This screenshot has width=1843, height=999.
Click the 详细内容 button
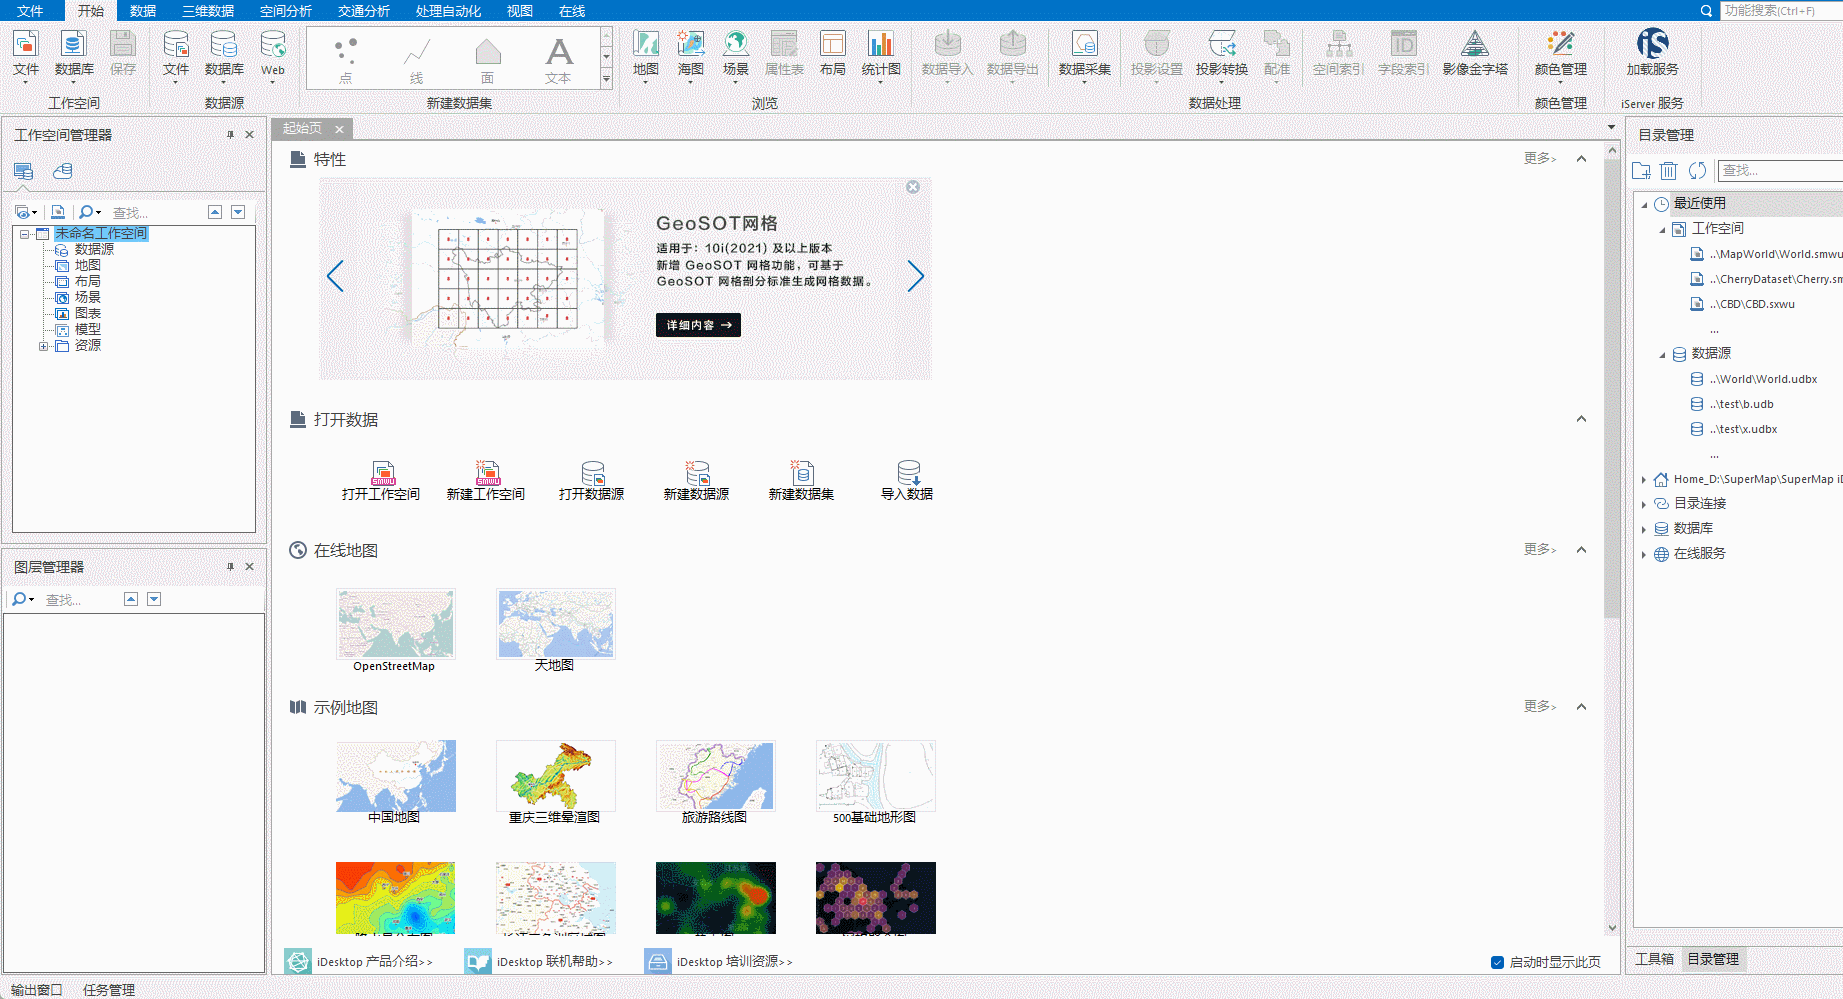(x=698, y=325)
